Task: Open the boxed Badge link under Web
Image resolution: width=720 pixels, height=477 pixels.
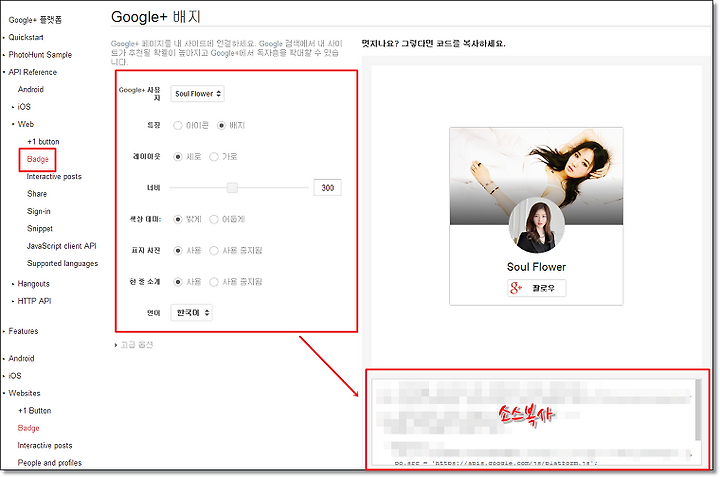Action: tap(38, 159)
